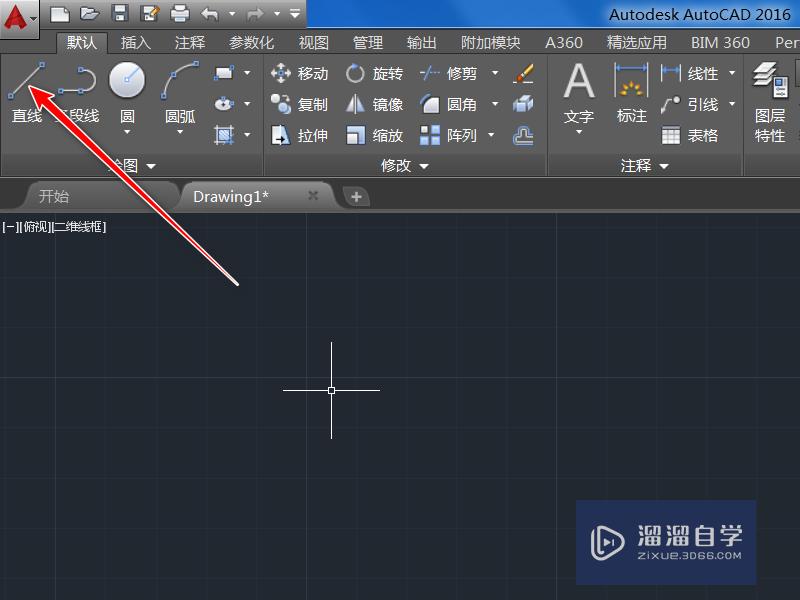
Task: Open the Layer Properties (图层特性) panel
Action: 770,95
